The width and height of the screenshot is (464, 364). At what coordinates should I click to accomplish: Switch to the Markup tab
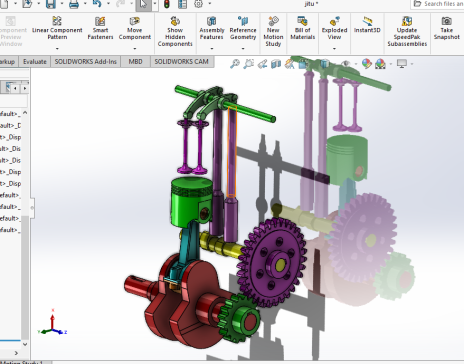click(8, 62)
